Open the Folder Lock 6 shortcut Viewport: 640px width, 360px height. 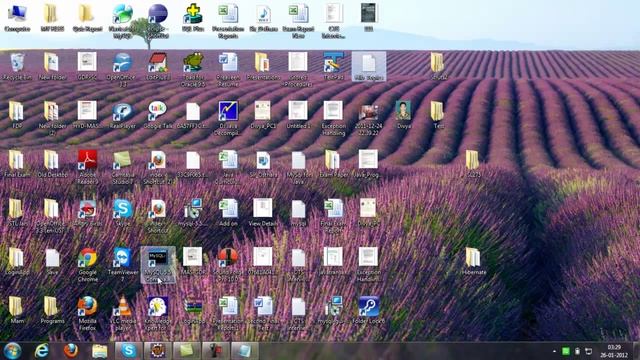[369, 311]
